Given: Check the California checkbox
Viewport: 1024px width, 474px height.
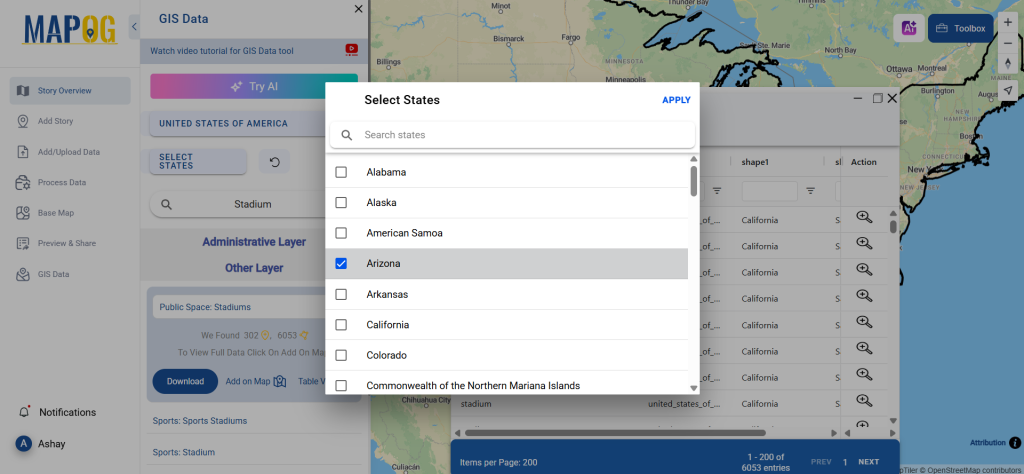Looking at the screenshot, I should pos(341,324).
